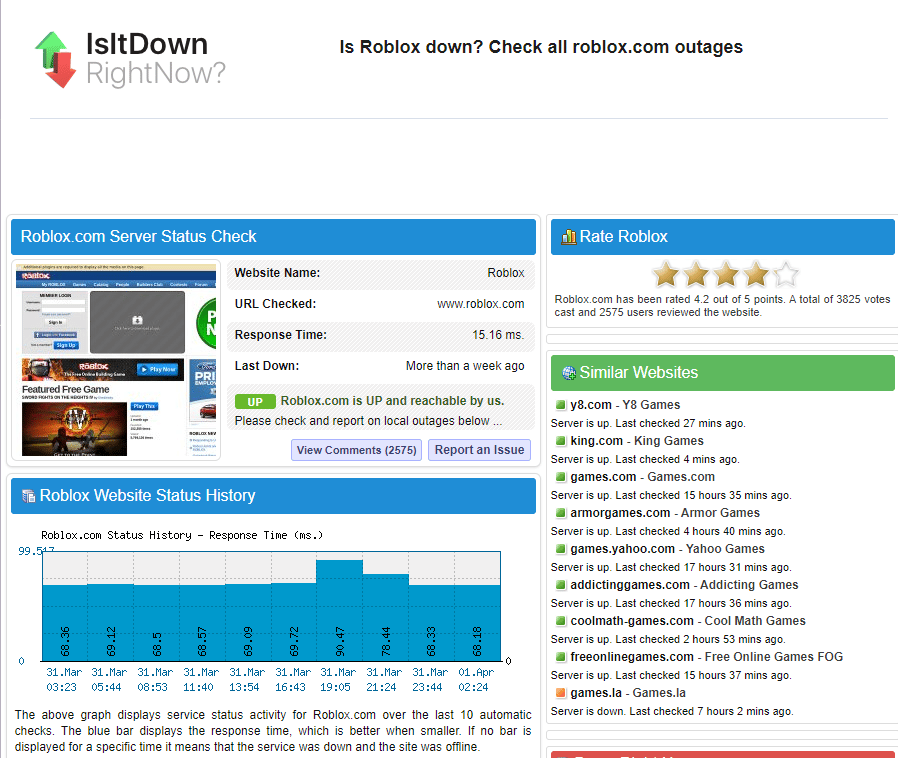Viewport: 898px width, 758px height.
Task: Open the freeonlinegames.com link
Action: tap(632, 657)
